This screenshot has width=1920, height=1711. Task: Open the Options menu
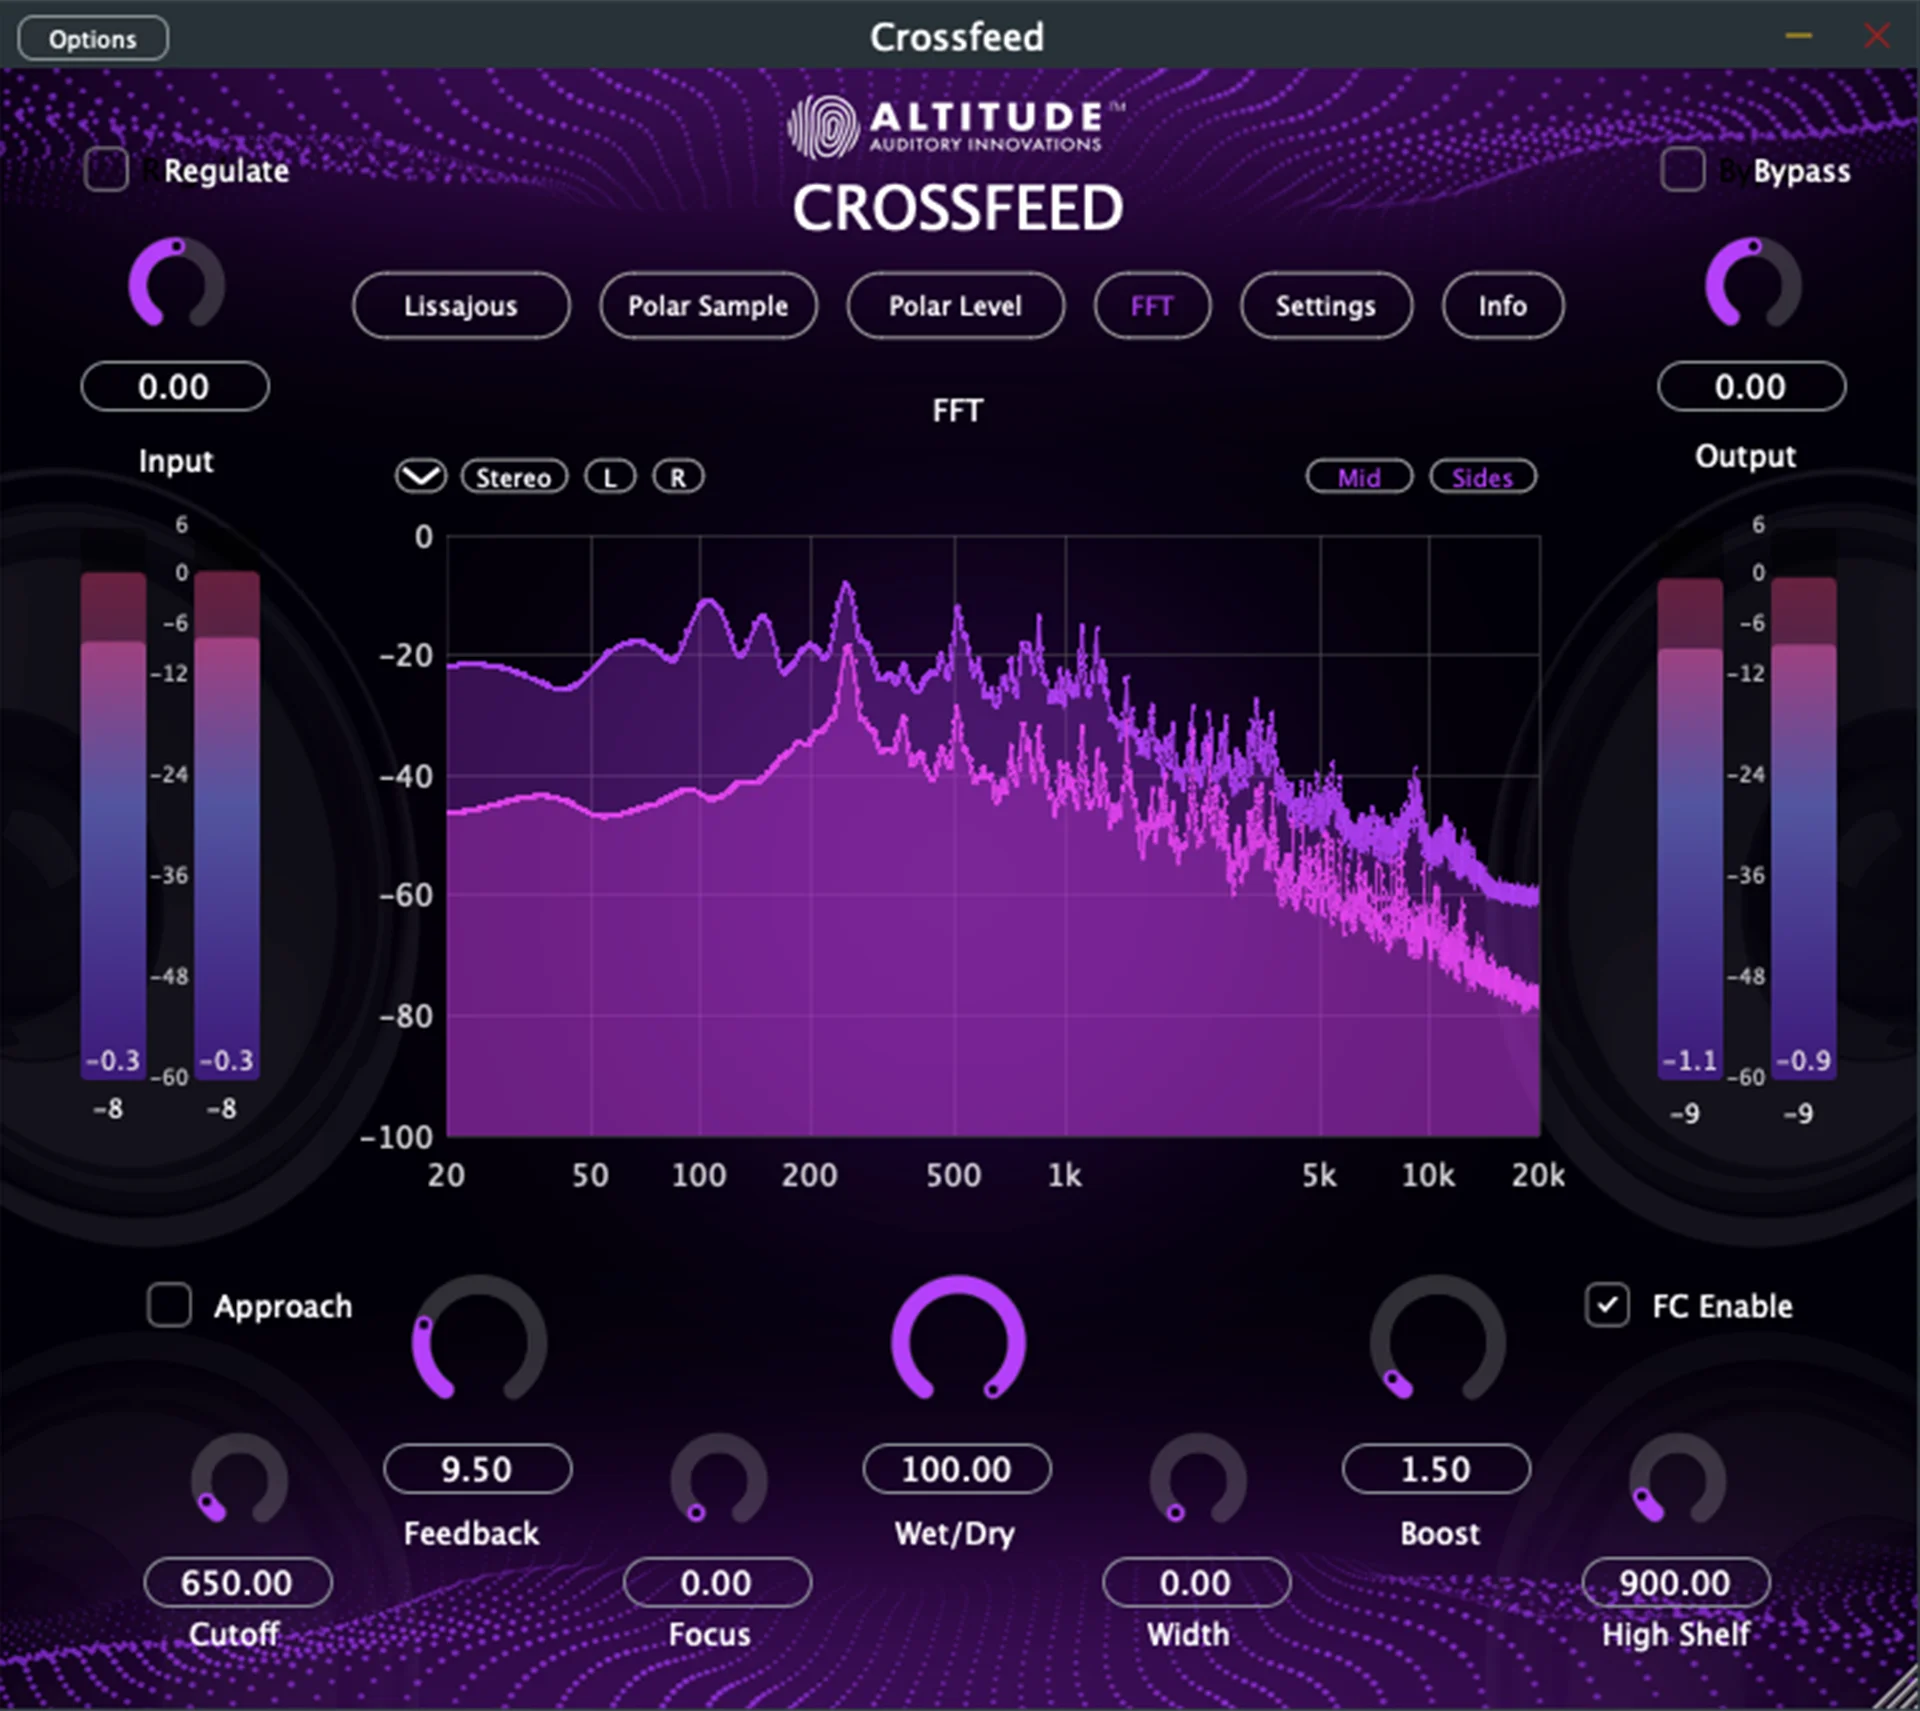tap(93, 39)
